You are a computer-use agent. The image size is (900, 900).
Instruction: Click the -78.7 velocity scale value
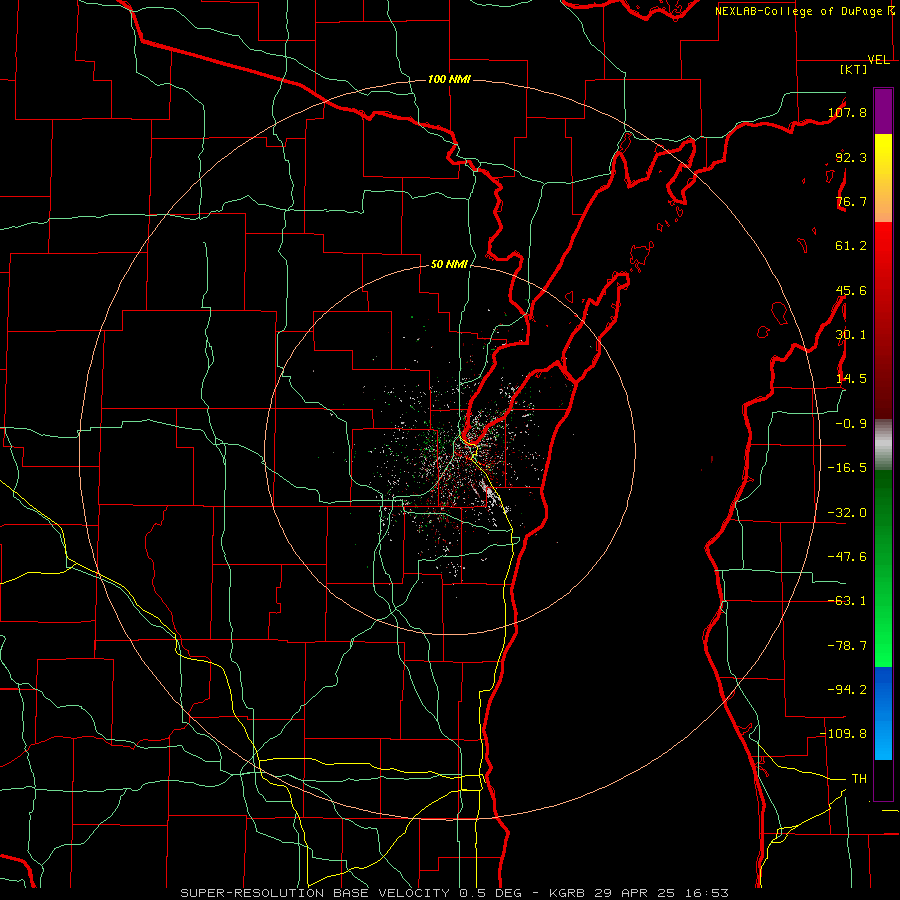[847, 646]
